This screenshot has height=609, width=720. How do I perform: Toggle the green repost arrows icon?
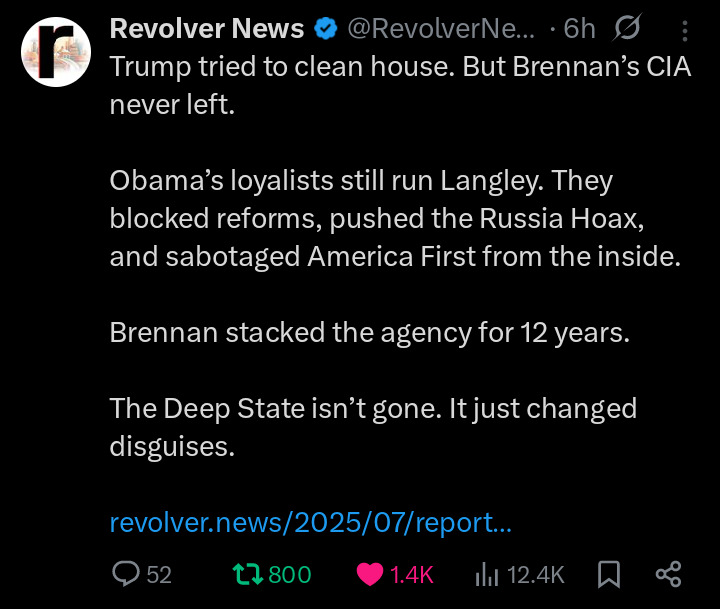tap(245, 574)
